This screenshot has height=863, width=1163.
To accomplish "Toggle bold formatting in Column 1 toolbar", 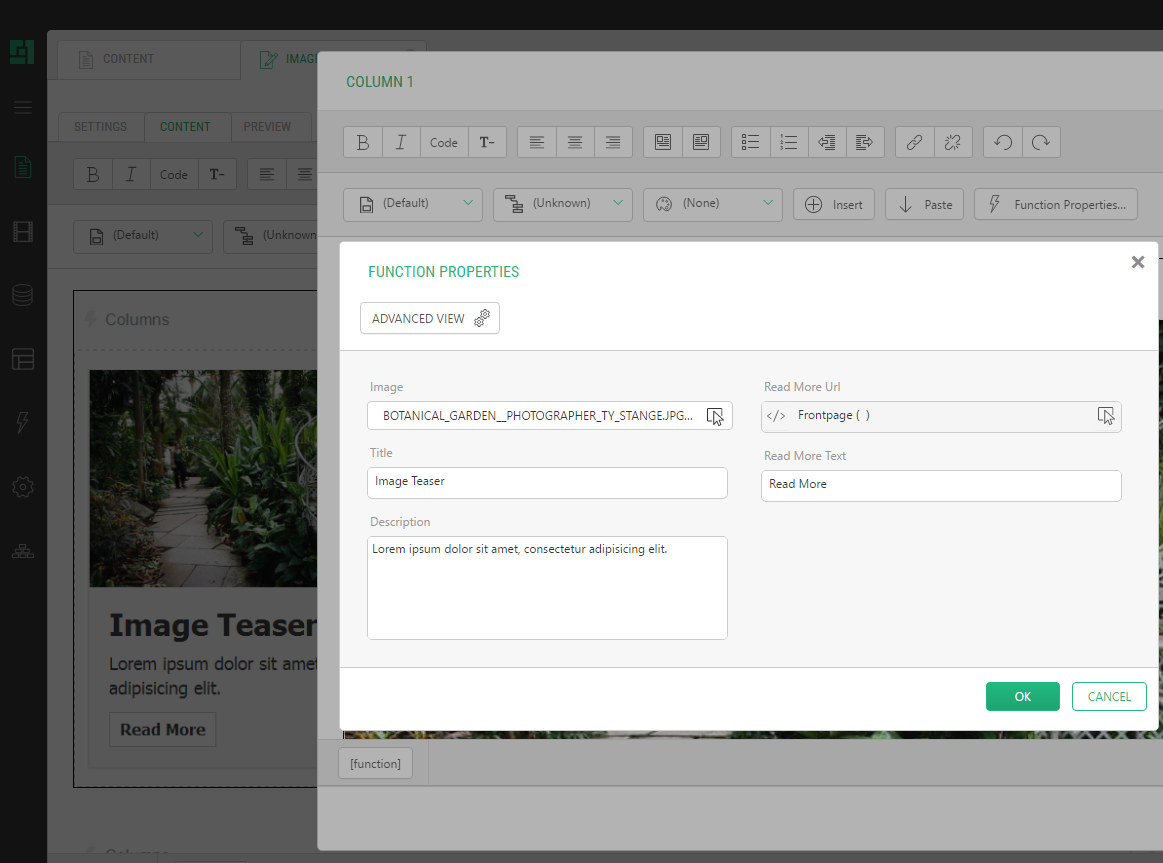I will (363, 142).
